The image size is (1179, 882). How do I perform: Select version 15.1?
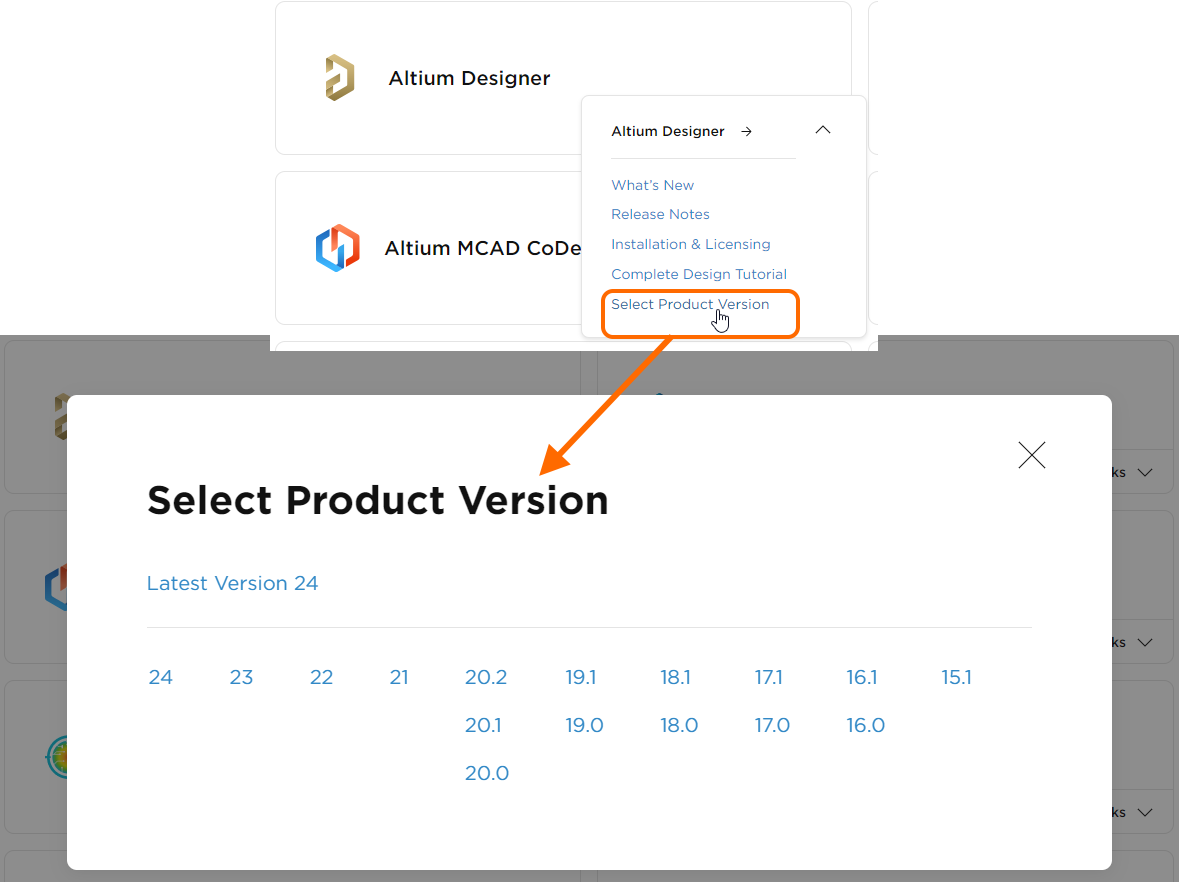point(956,677)
